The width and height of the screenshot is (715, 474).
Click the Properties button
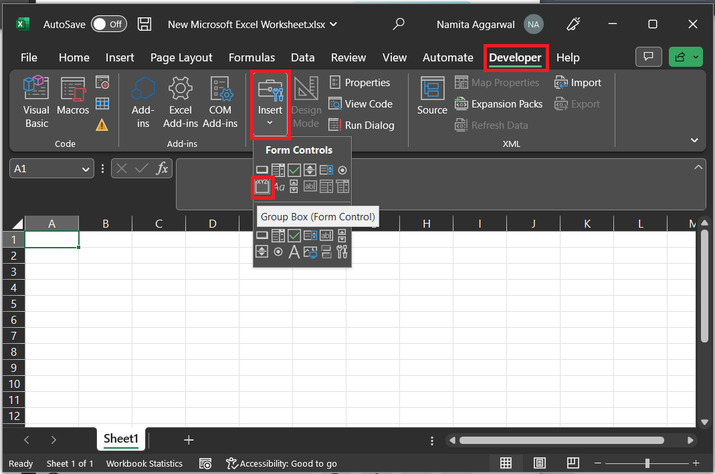(x=360, y=82)
